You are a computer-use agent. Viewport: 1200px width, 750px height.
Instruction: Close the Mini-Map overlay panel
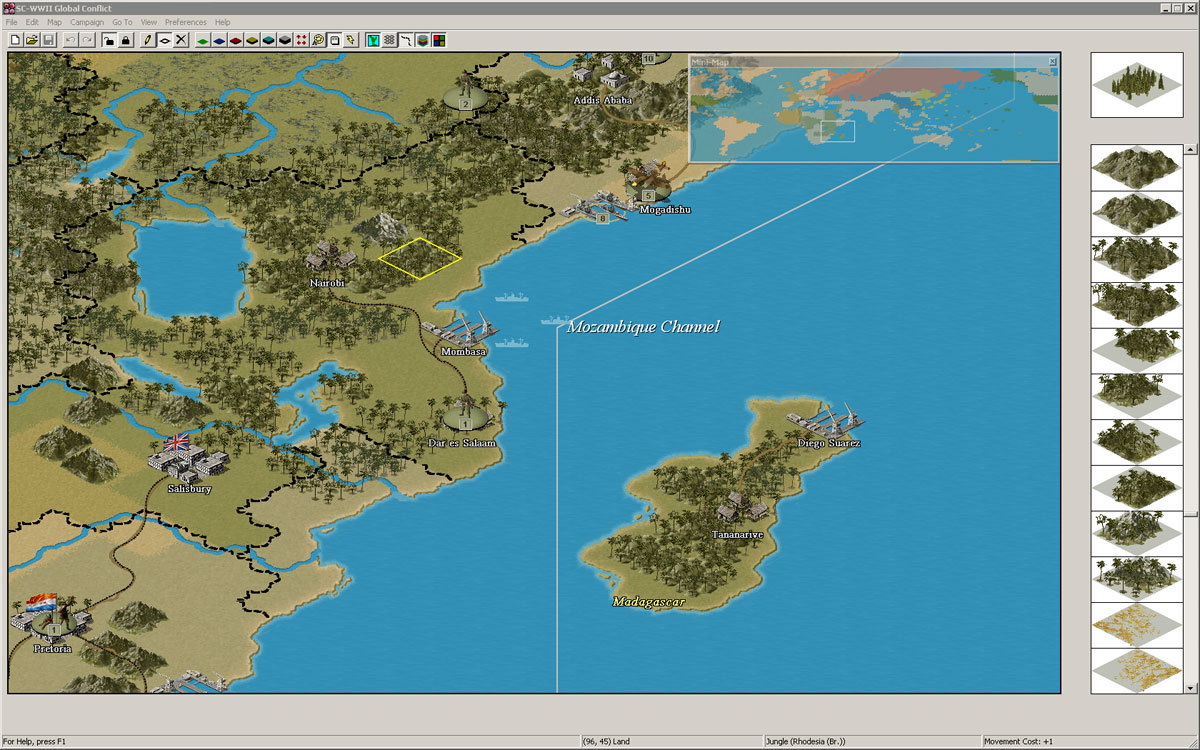1052,62
